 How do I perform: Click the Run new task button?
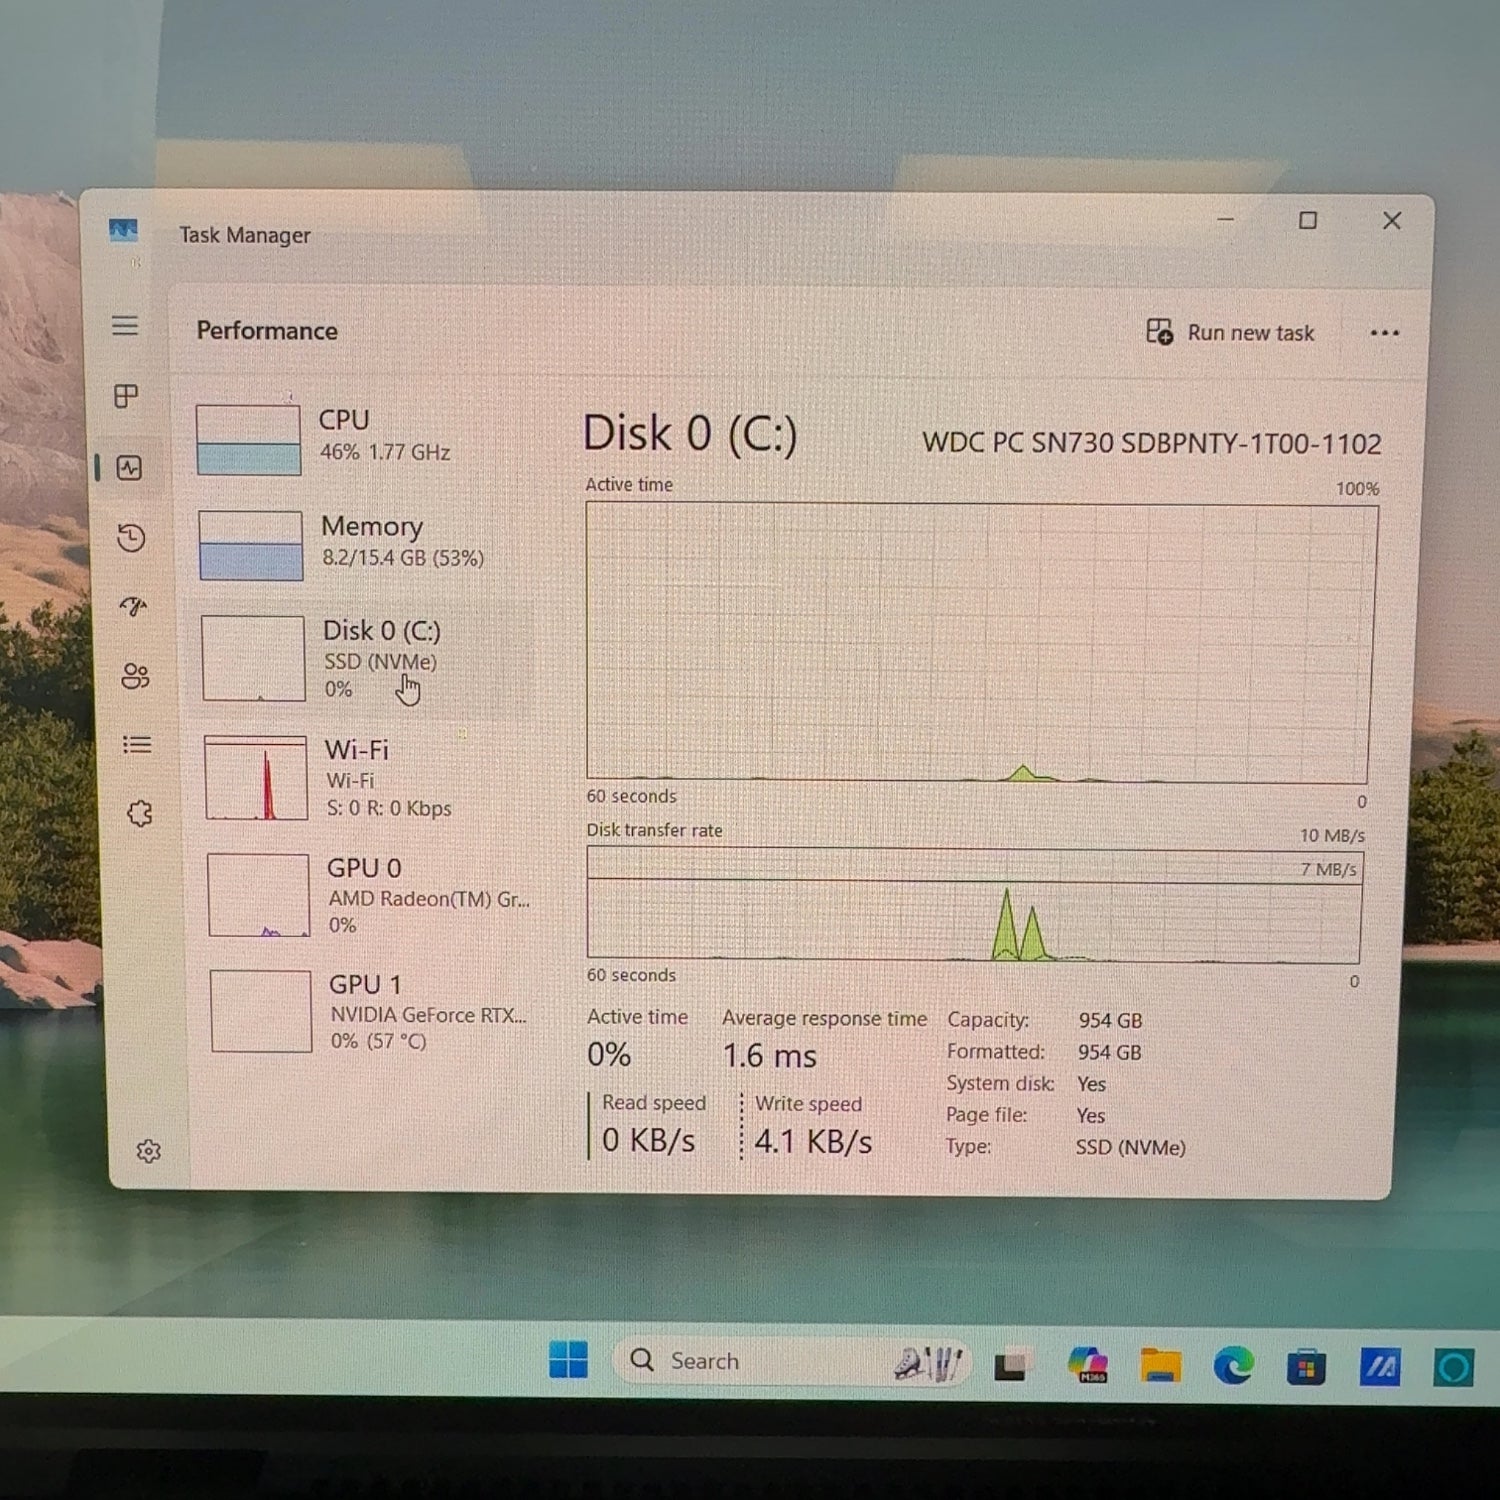point(1230,333)
